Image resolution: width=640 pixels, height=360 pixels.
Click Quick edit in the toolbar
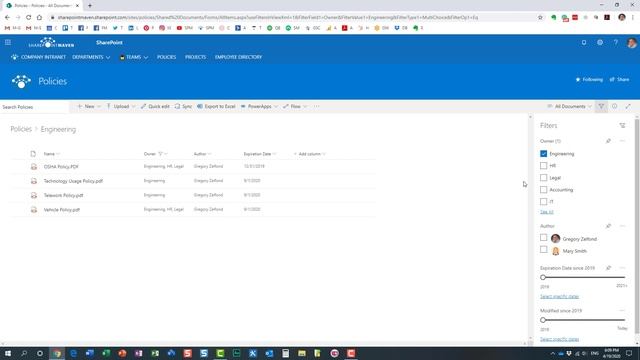coord(155,107)
